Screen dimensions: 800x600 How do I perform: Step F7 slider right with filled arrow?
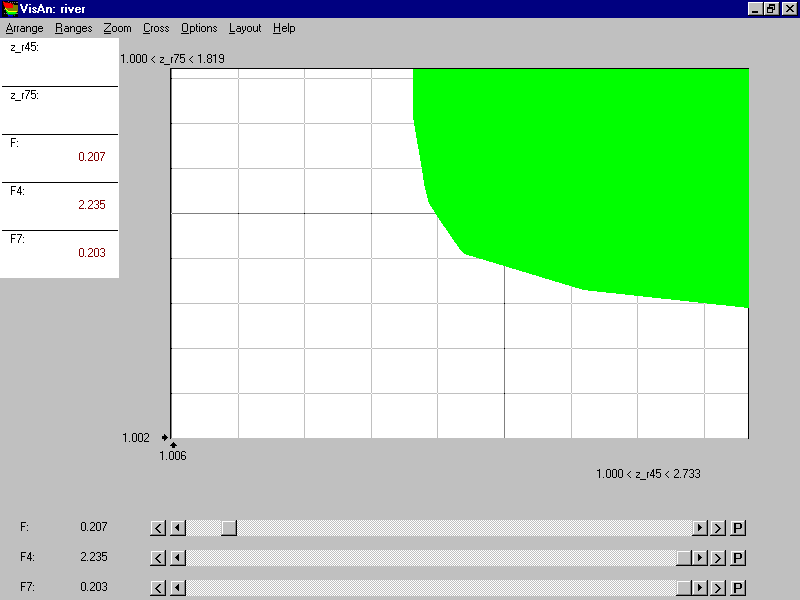[x=699, y=588]
